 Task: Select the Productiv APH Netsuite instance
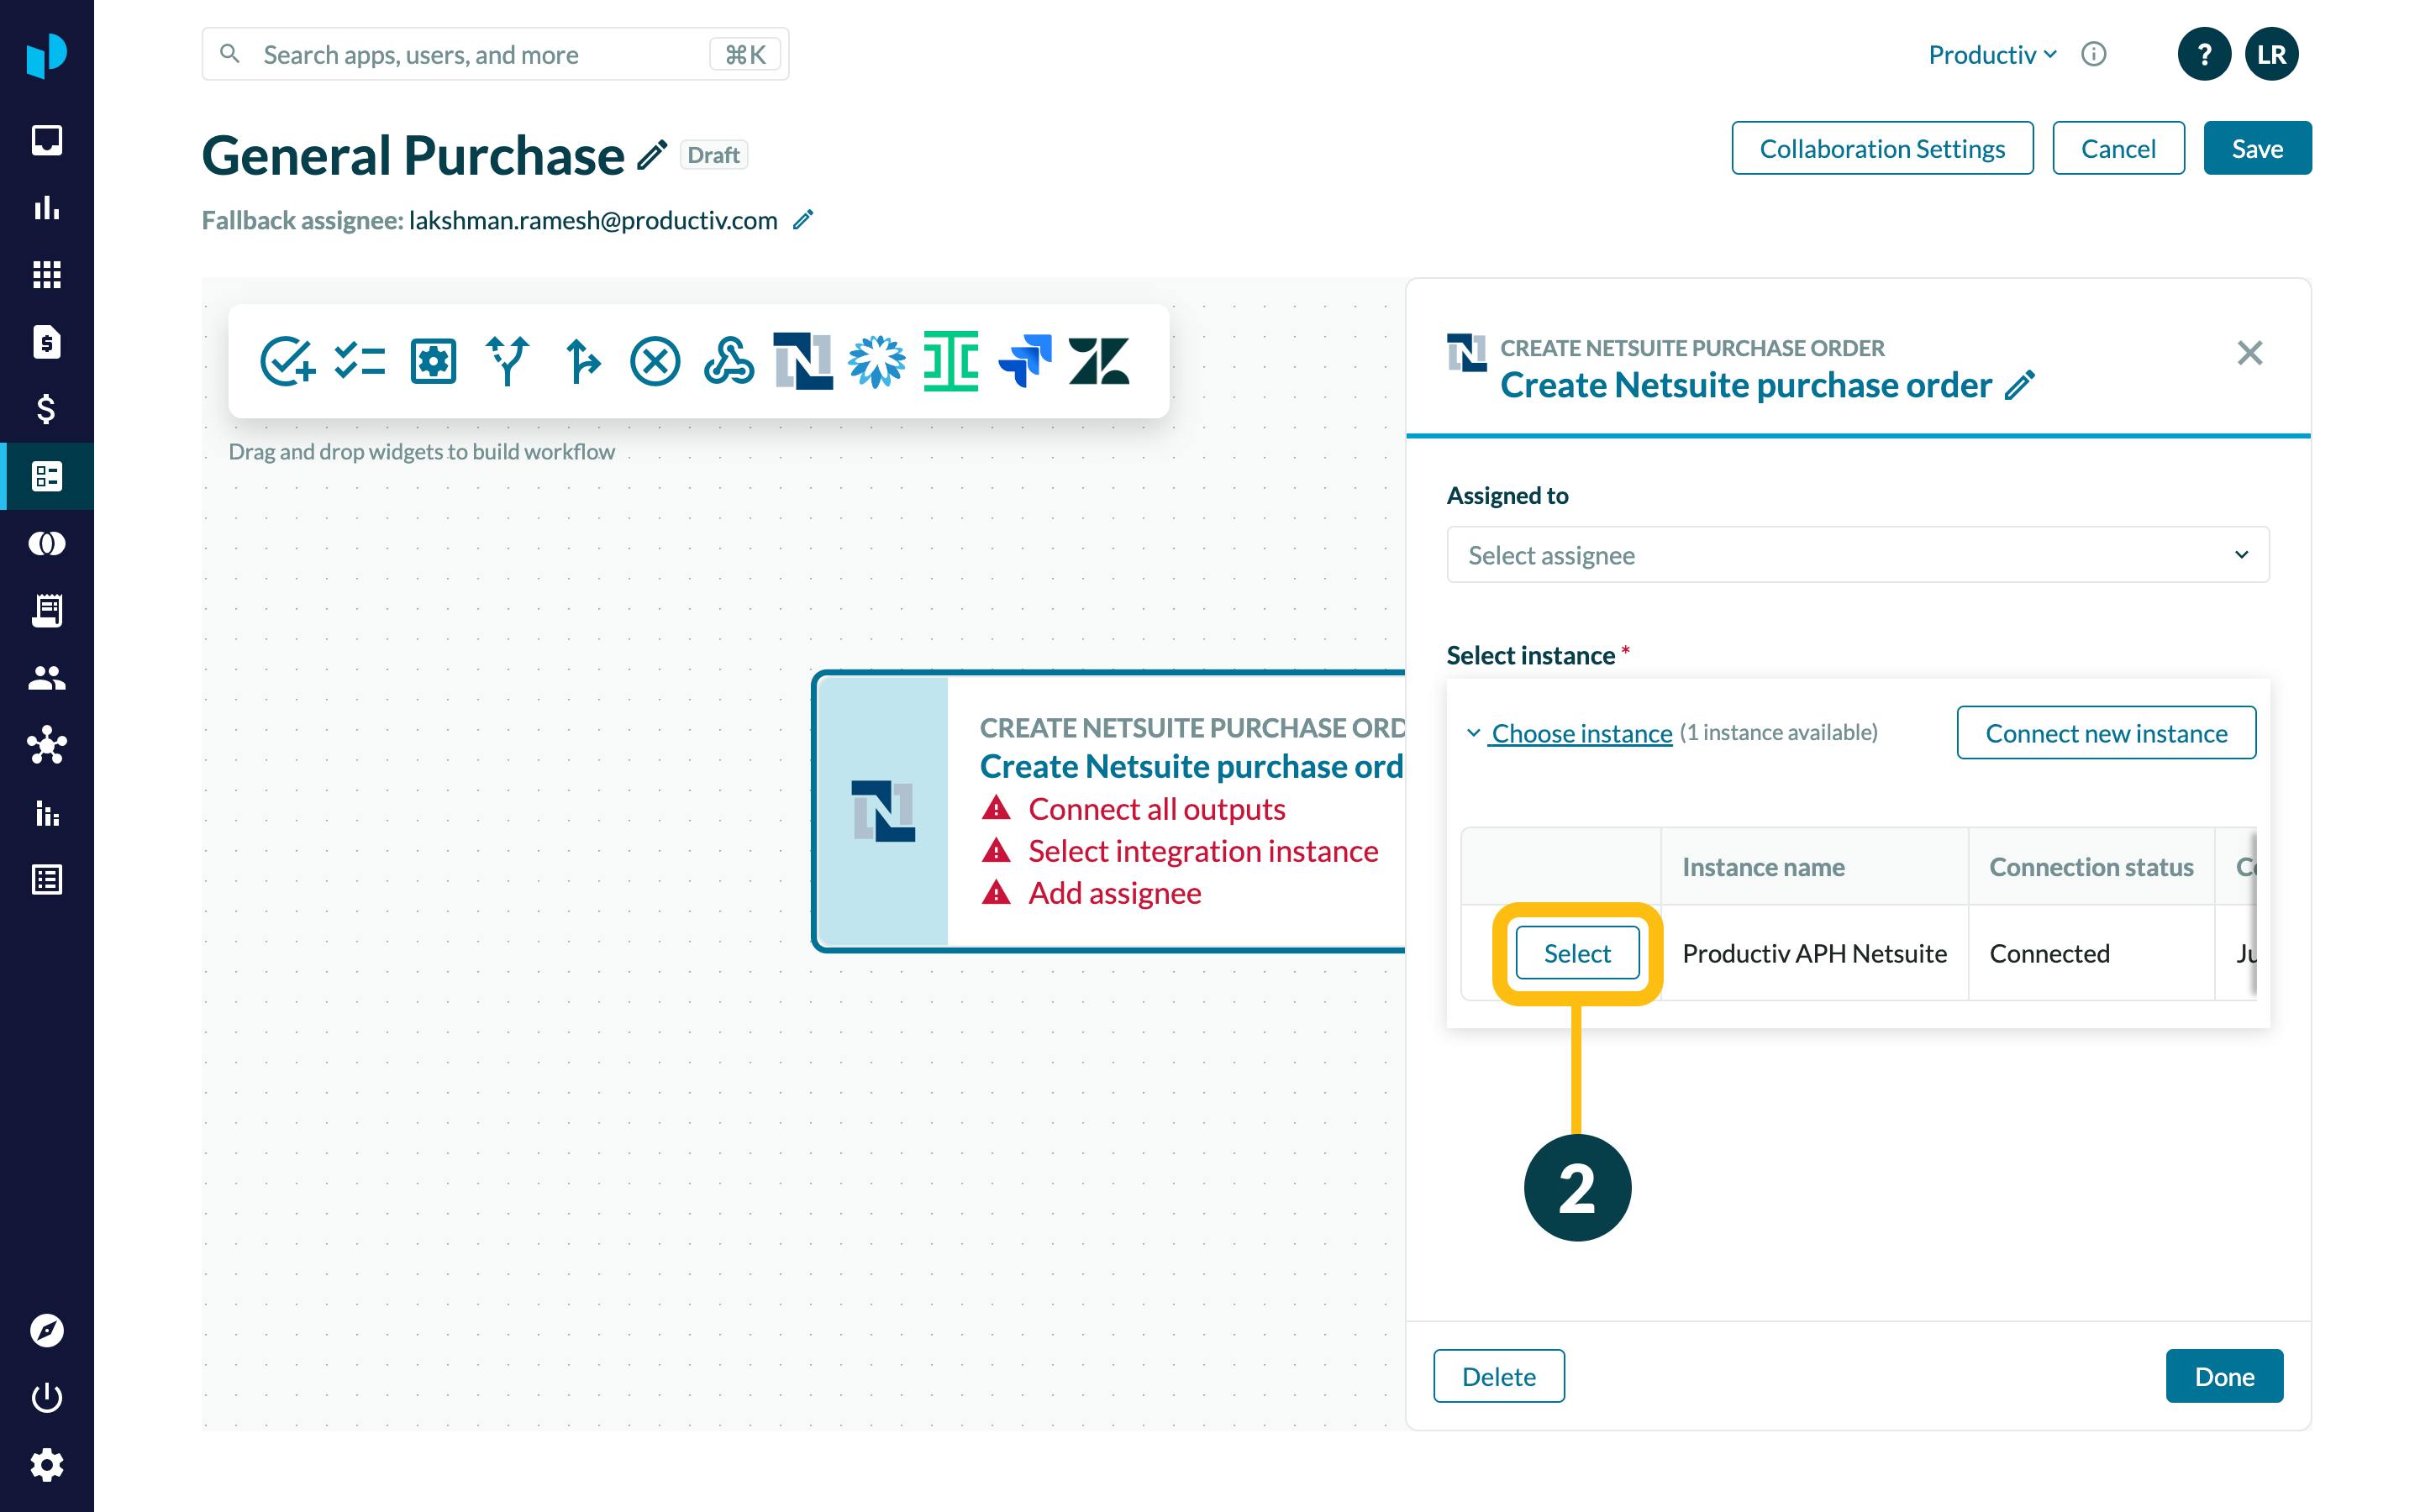1577,953
